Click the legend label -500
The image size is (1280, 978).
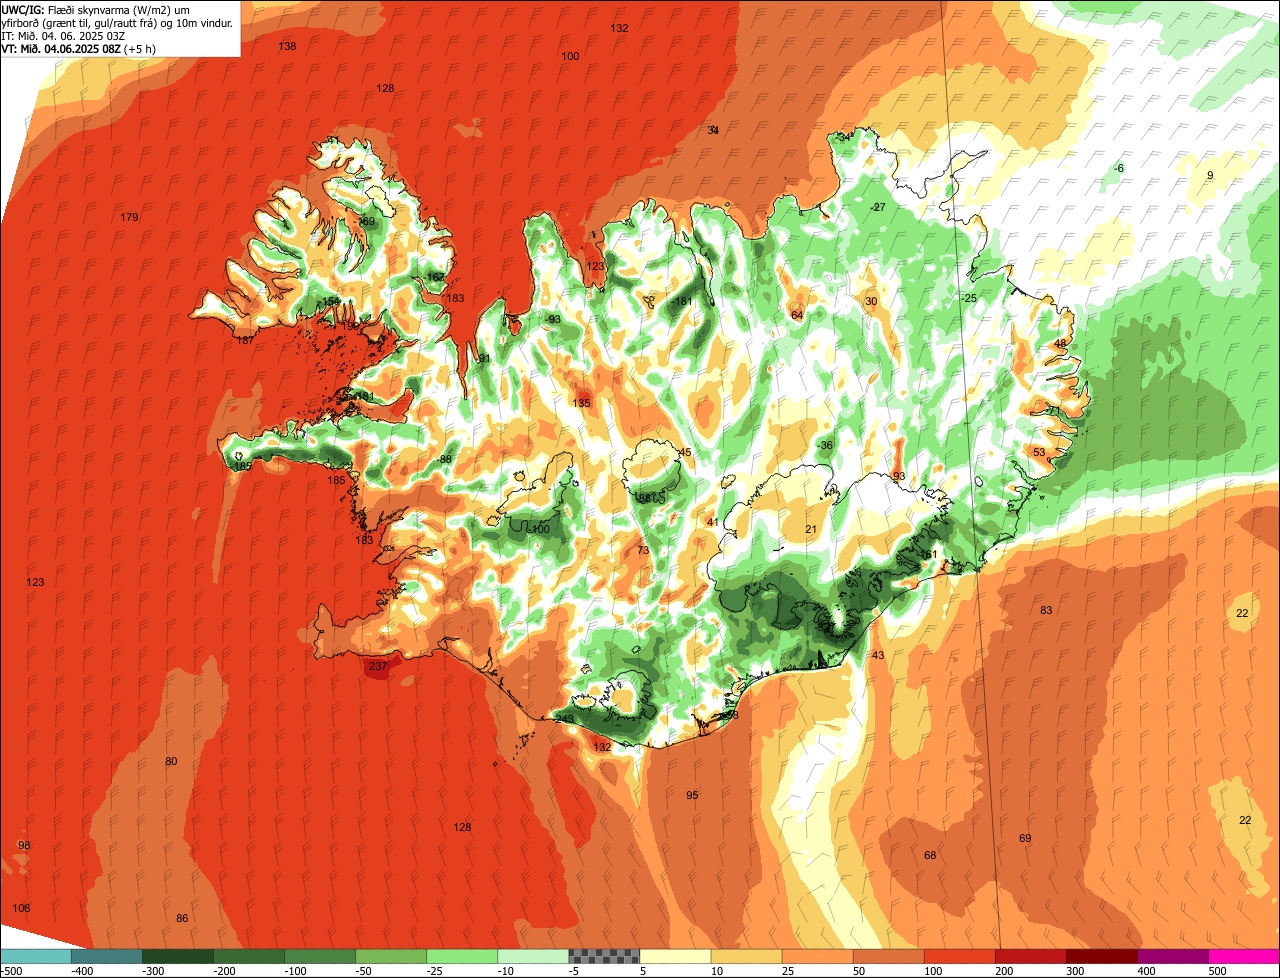[x=11, y=971]
